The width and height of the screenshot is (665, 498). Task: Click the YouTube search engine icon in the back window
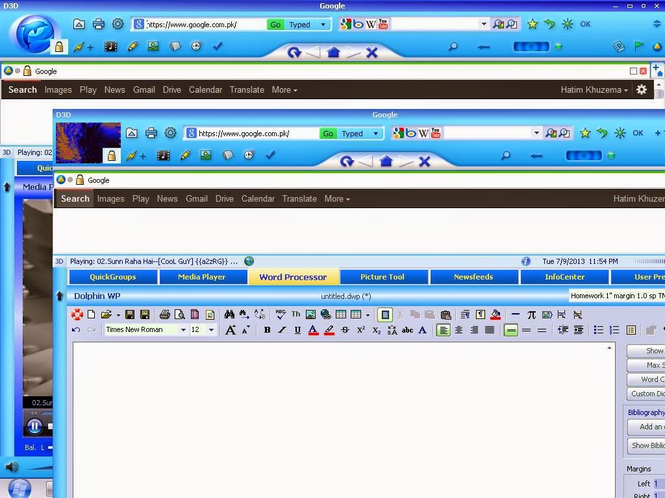[383, 24]
